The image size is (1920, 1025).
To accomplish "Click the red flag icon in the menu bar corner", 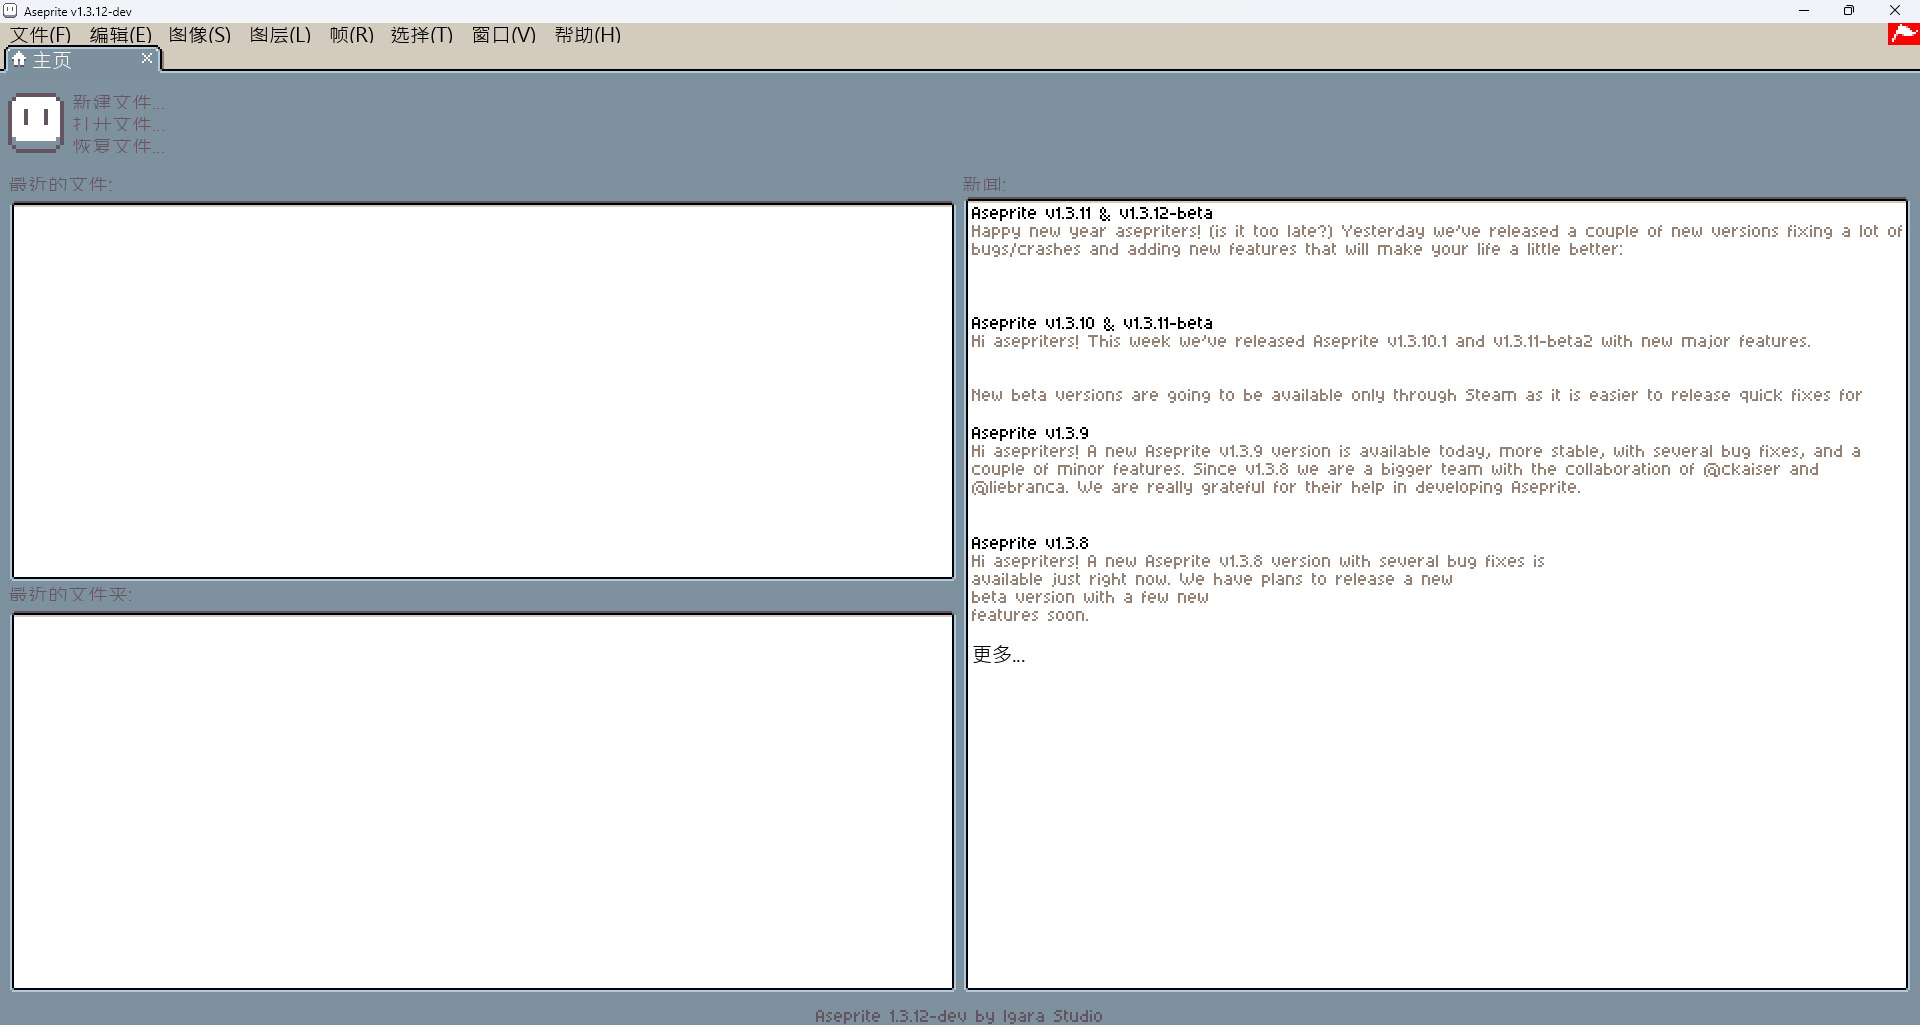I will click(1902, 35).
